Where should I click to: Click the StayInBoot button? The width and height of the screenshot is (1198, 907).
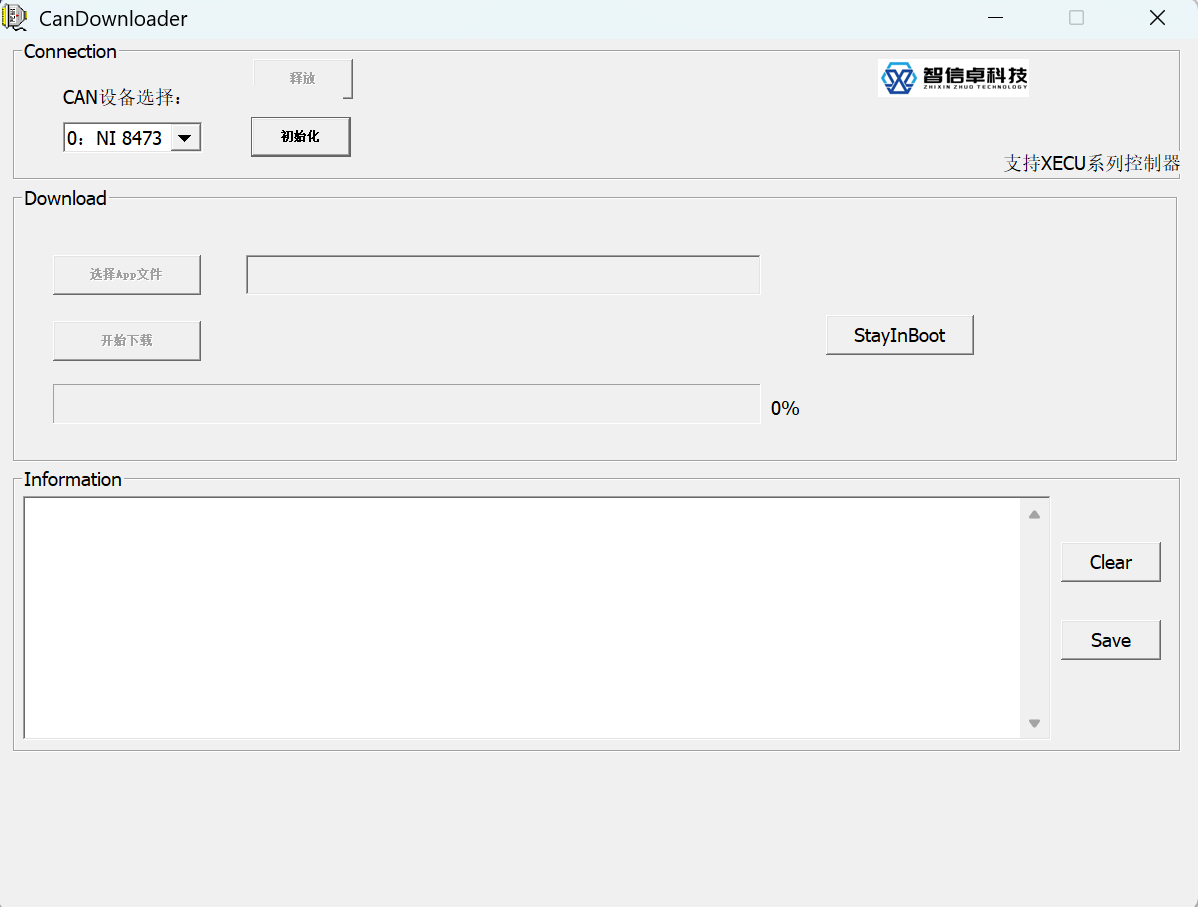pos(899,335)
